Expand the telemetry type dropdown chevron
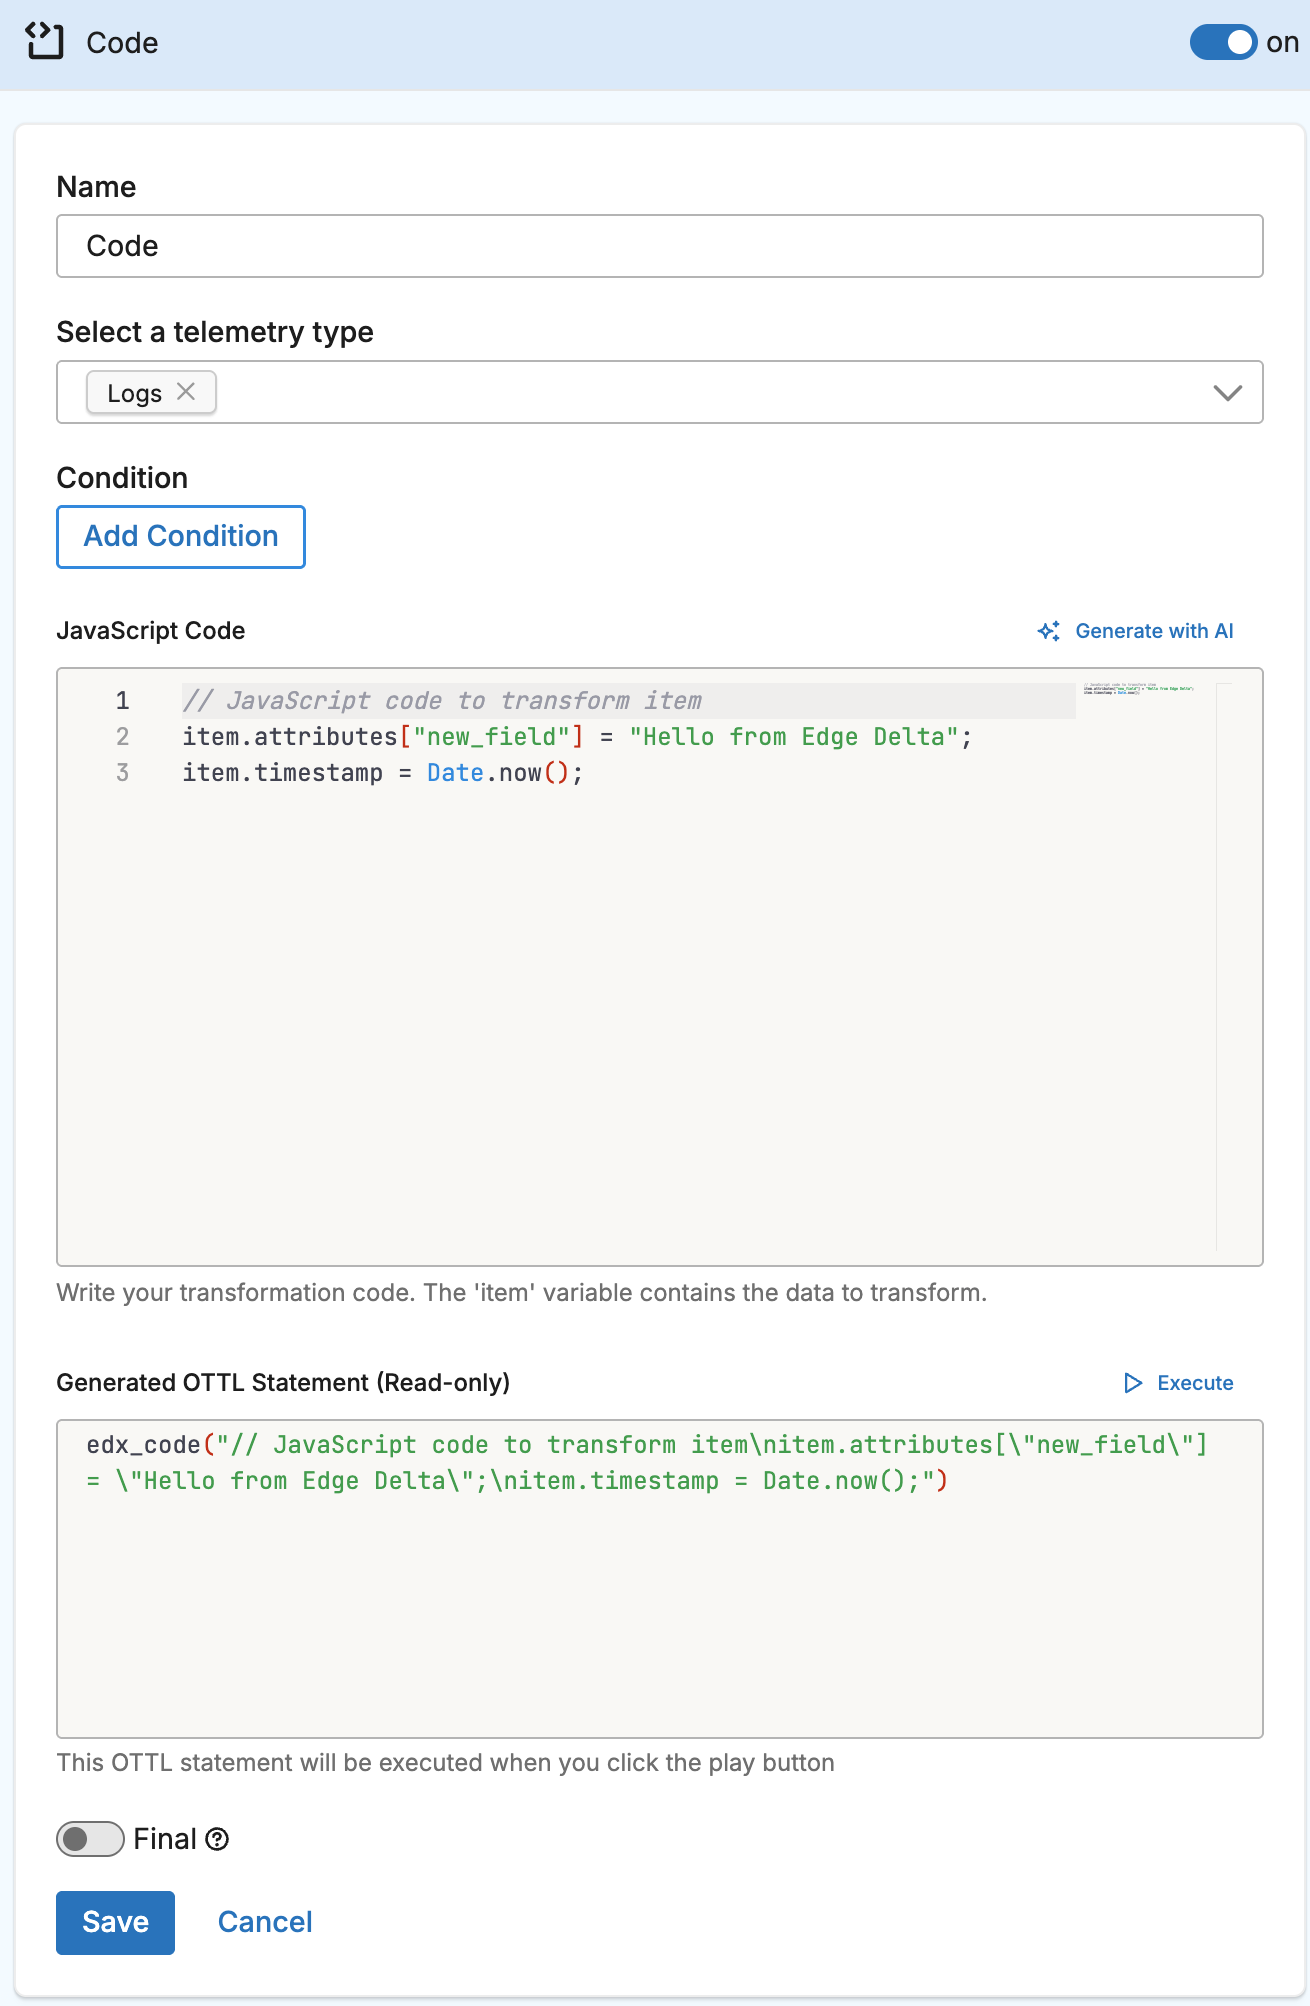The height and width of the screenshot is (2006, 1310). tap(1227, 393)
